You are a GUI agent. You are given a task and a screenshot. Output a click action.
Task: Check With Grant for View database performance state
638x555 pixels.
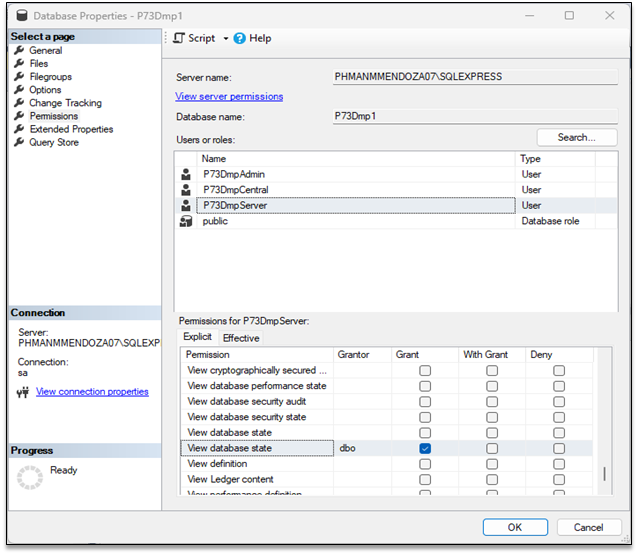click(492, 386)
